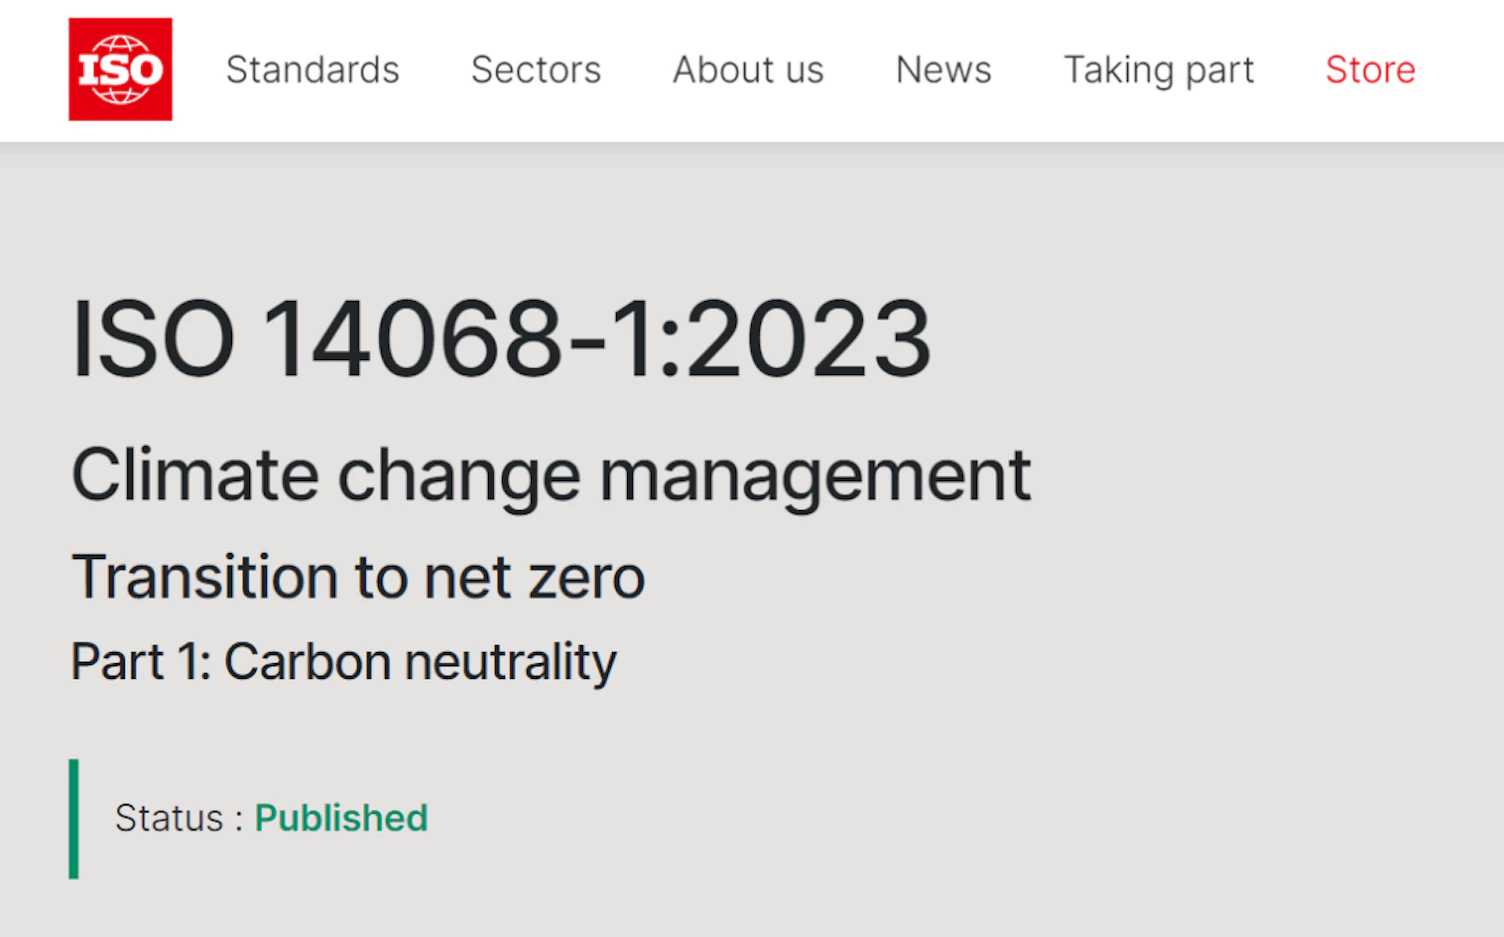Image resolution: width=1504 pixels, height=937 pixels.
Task: Select Taking part in navigation
Action: tap(1158, 70)
